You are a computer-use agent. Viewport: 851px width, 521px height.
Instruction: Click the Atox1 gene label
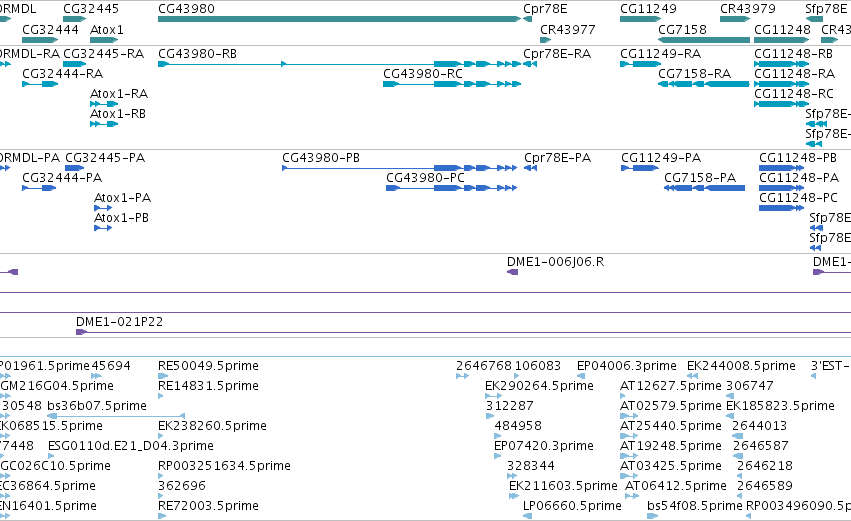click(106, 29)
